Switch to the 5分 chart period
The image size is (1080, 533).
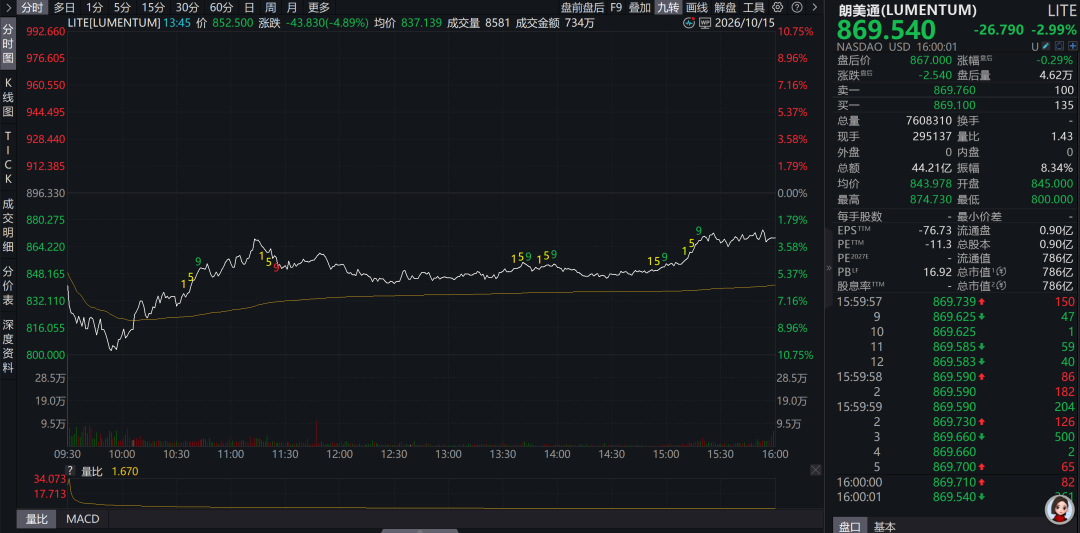[x=122, y=8]
